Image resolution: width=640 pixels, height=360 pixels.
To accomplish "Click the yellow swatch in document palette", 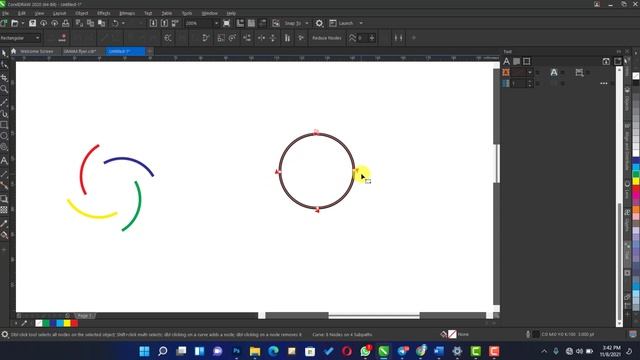I will click(67, 323).
